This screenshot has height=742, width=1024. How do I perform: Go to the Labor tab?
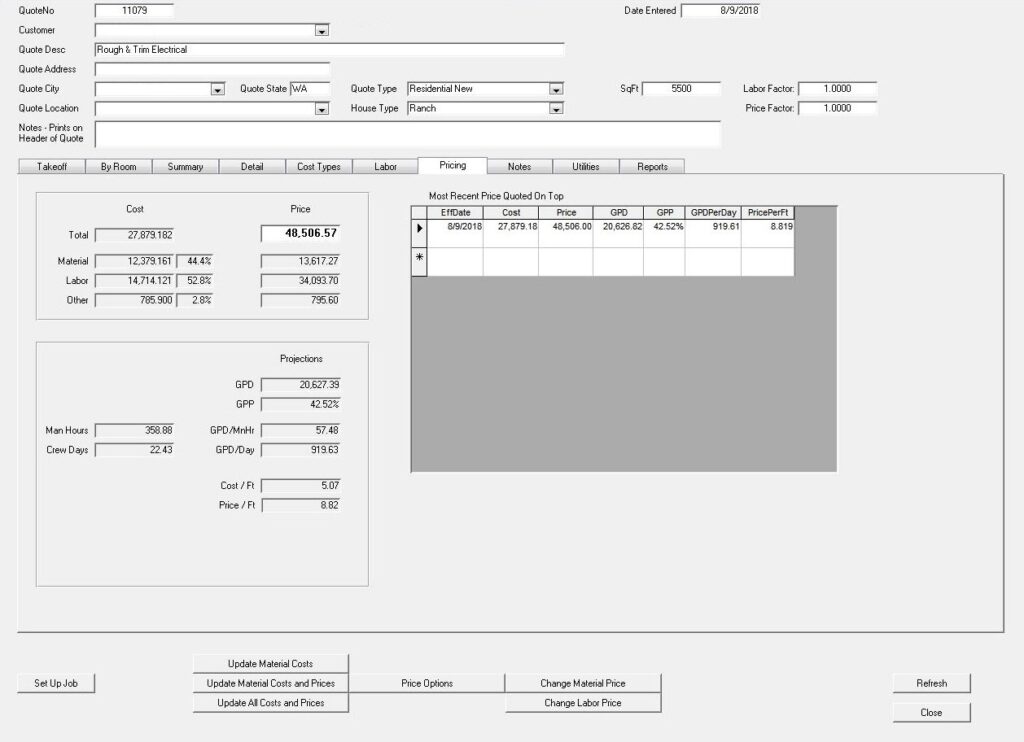click(385, 167)
